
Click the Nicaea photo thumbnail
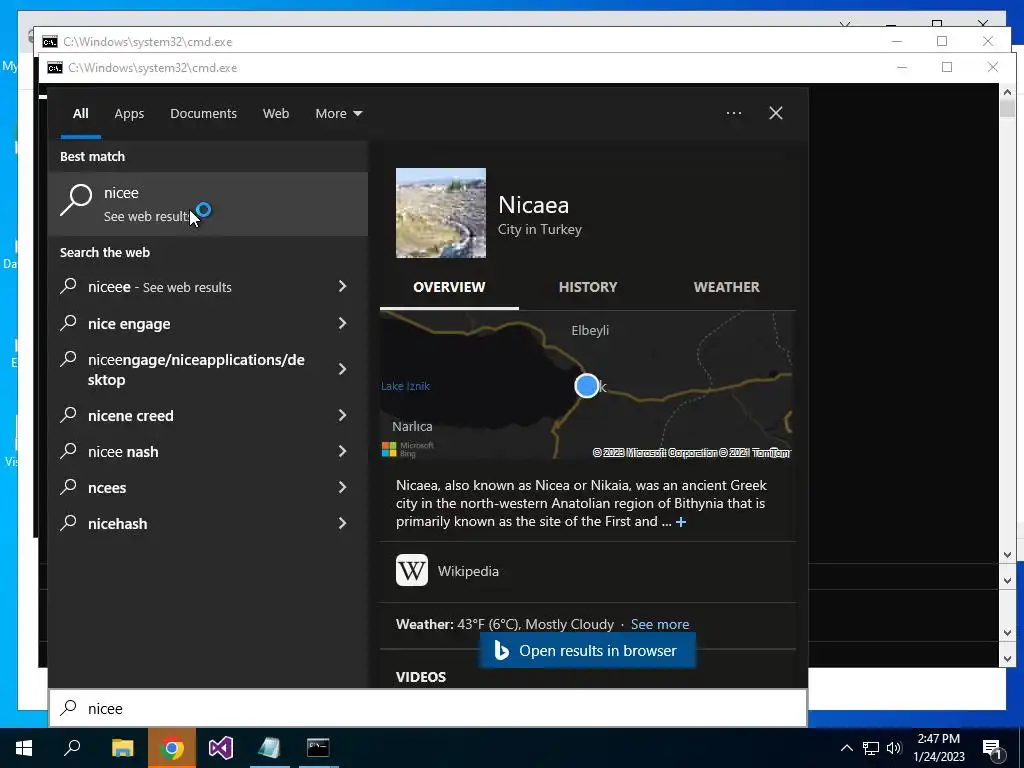click(x=441, y=213)
